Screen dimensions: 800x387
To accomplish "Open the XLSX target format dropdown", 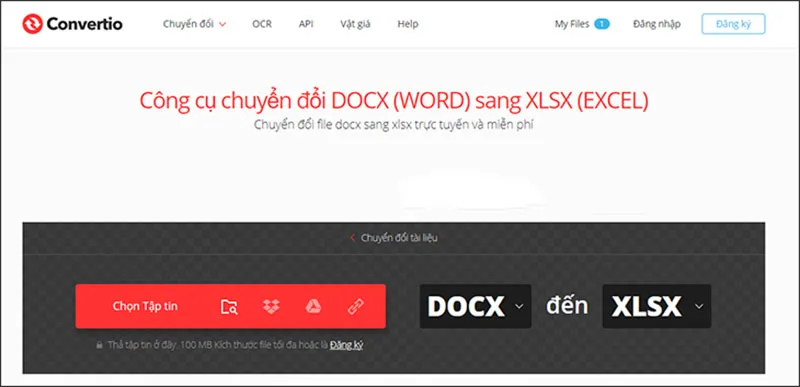I will pyautogui.click(x=657, y=306).
